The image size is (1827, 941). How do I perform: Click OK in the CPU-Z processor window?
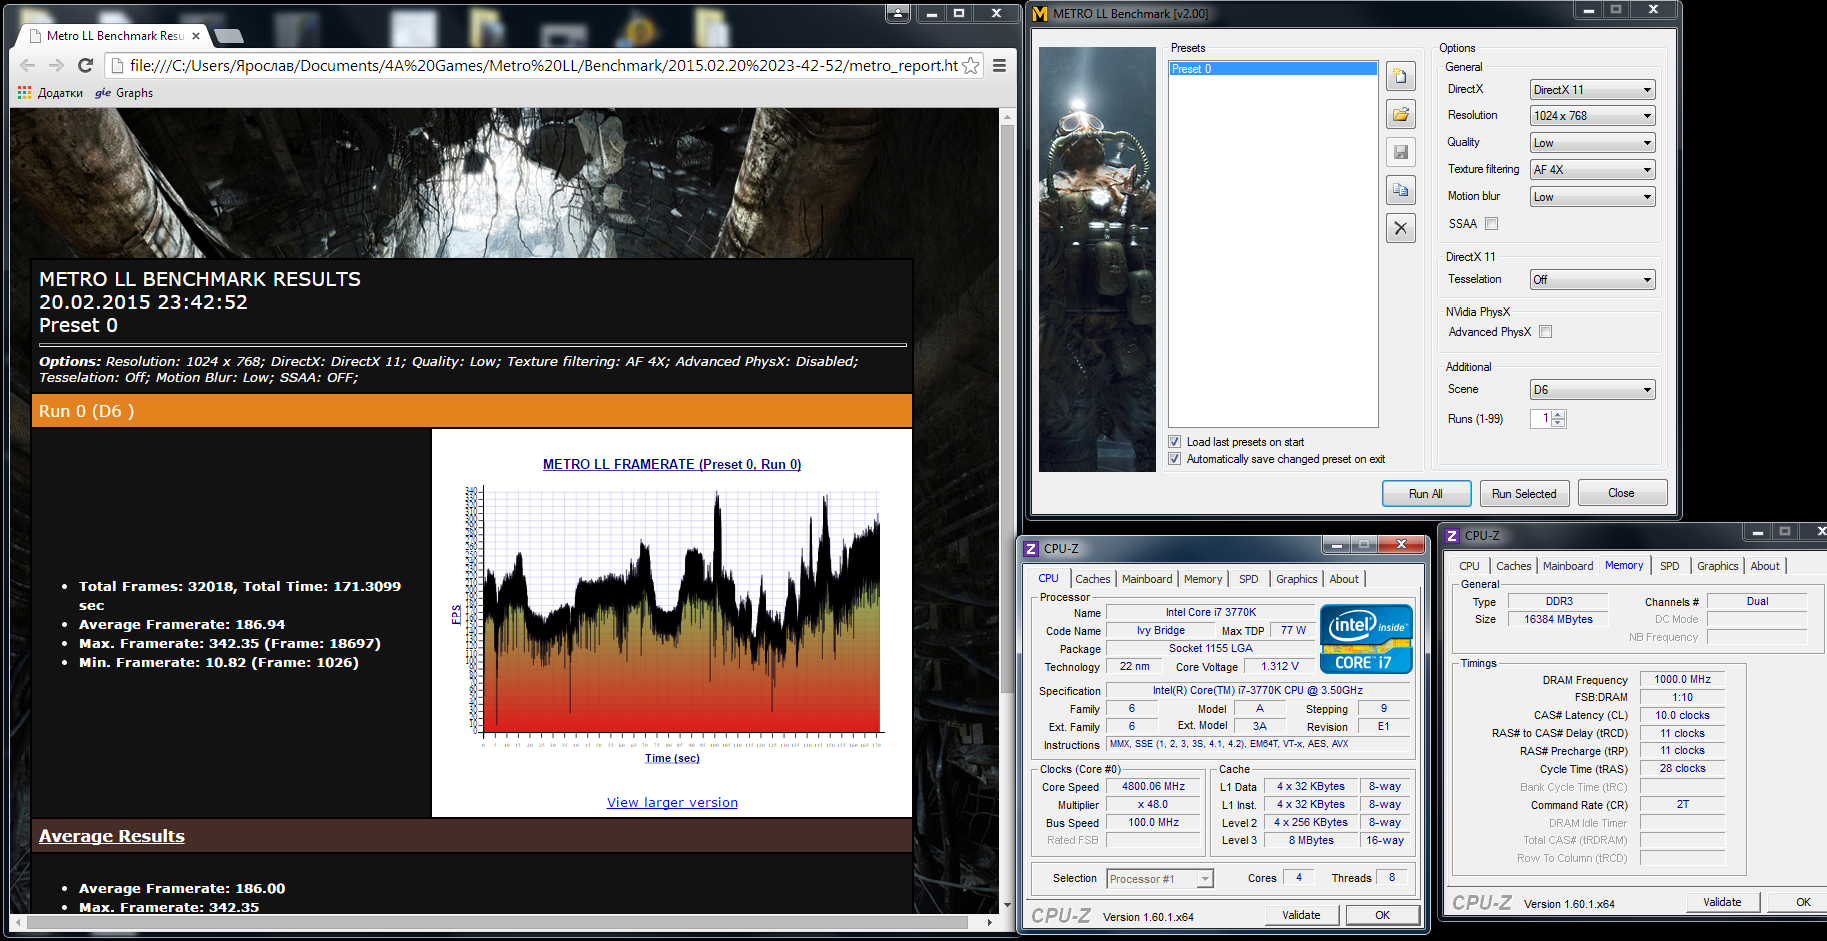[1382, 915]
